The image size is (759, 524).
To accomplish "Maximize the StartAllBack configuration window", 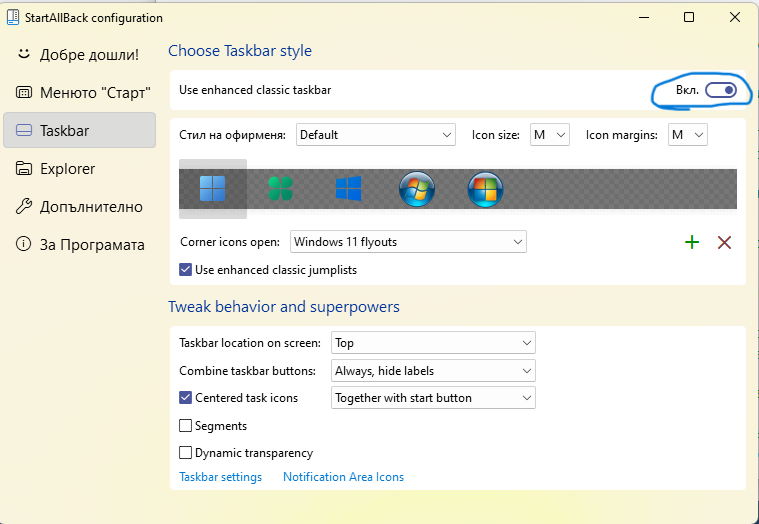I will (689, 17).
